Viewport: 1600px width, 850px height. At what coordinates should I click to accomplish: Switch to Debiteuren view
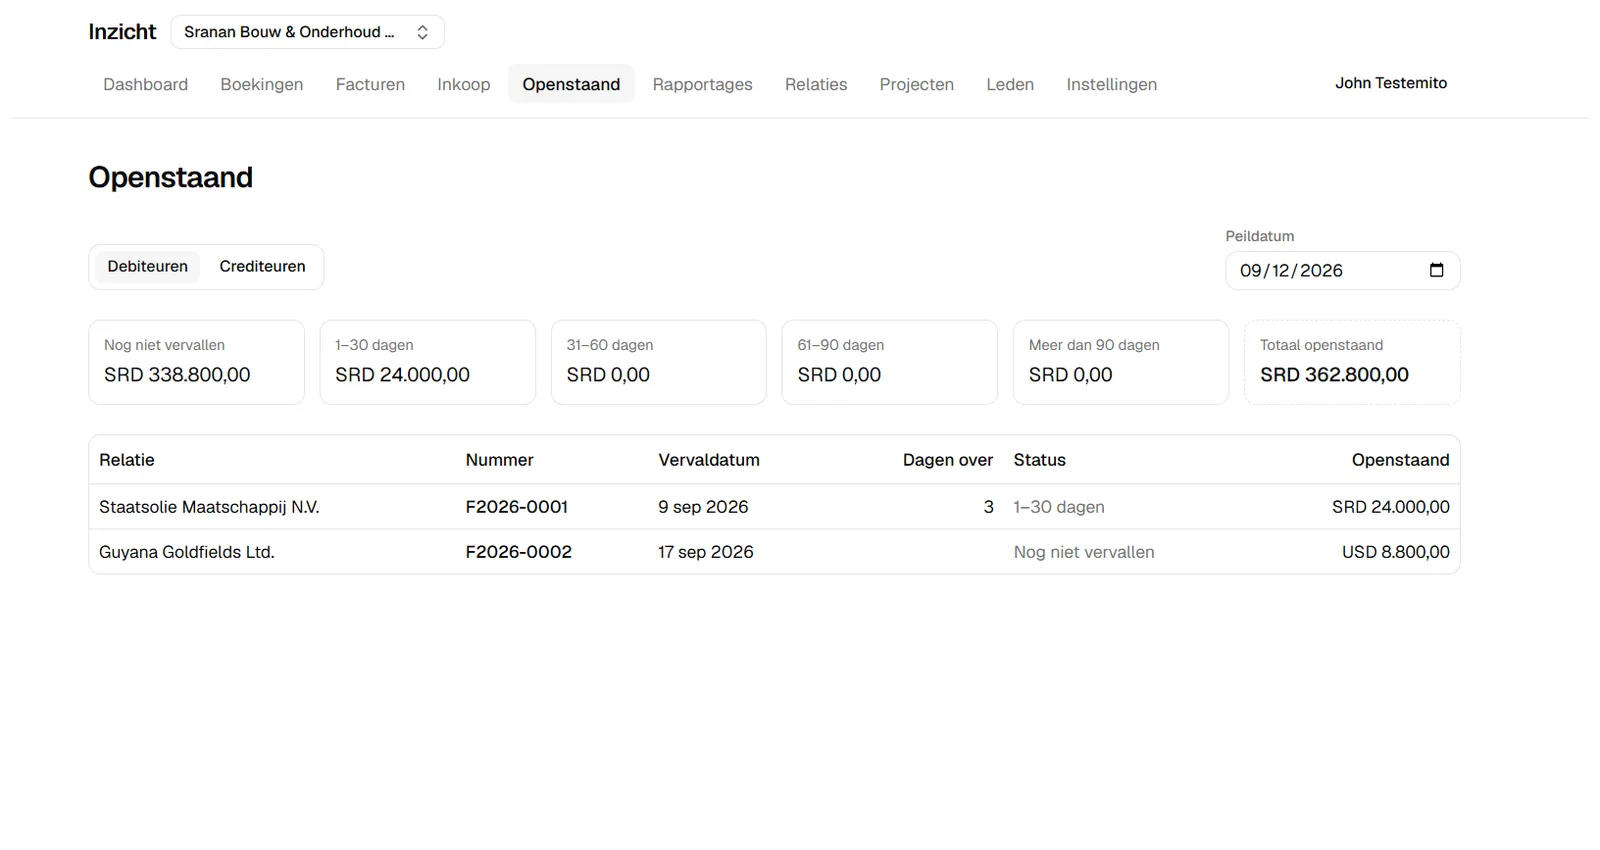coord(148,267)
